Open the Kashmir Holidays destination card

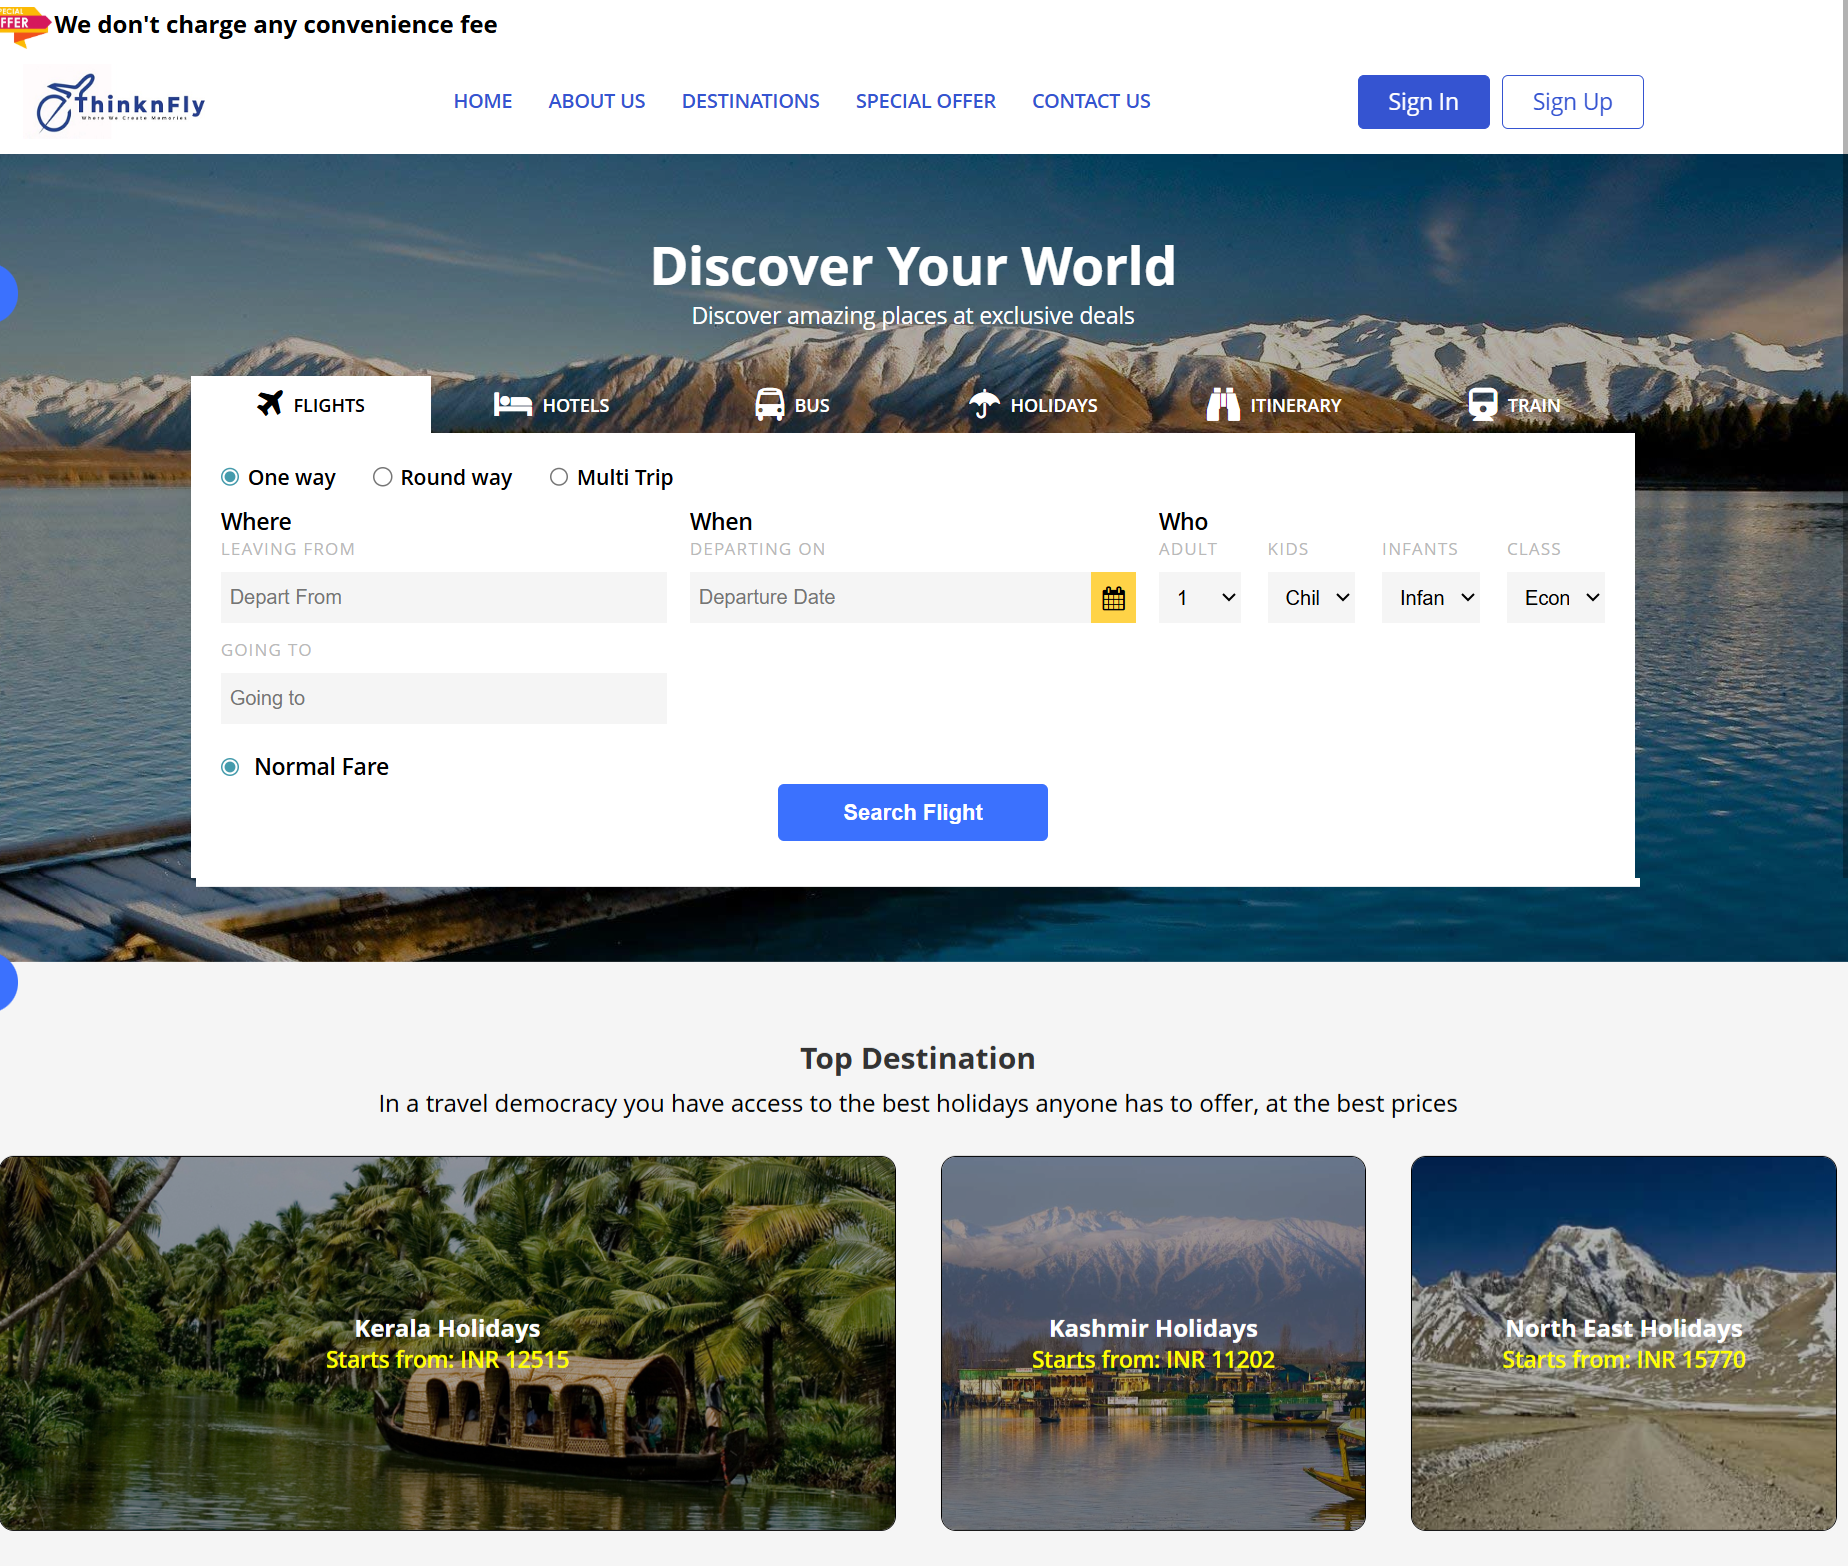point(1152,1342)
